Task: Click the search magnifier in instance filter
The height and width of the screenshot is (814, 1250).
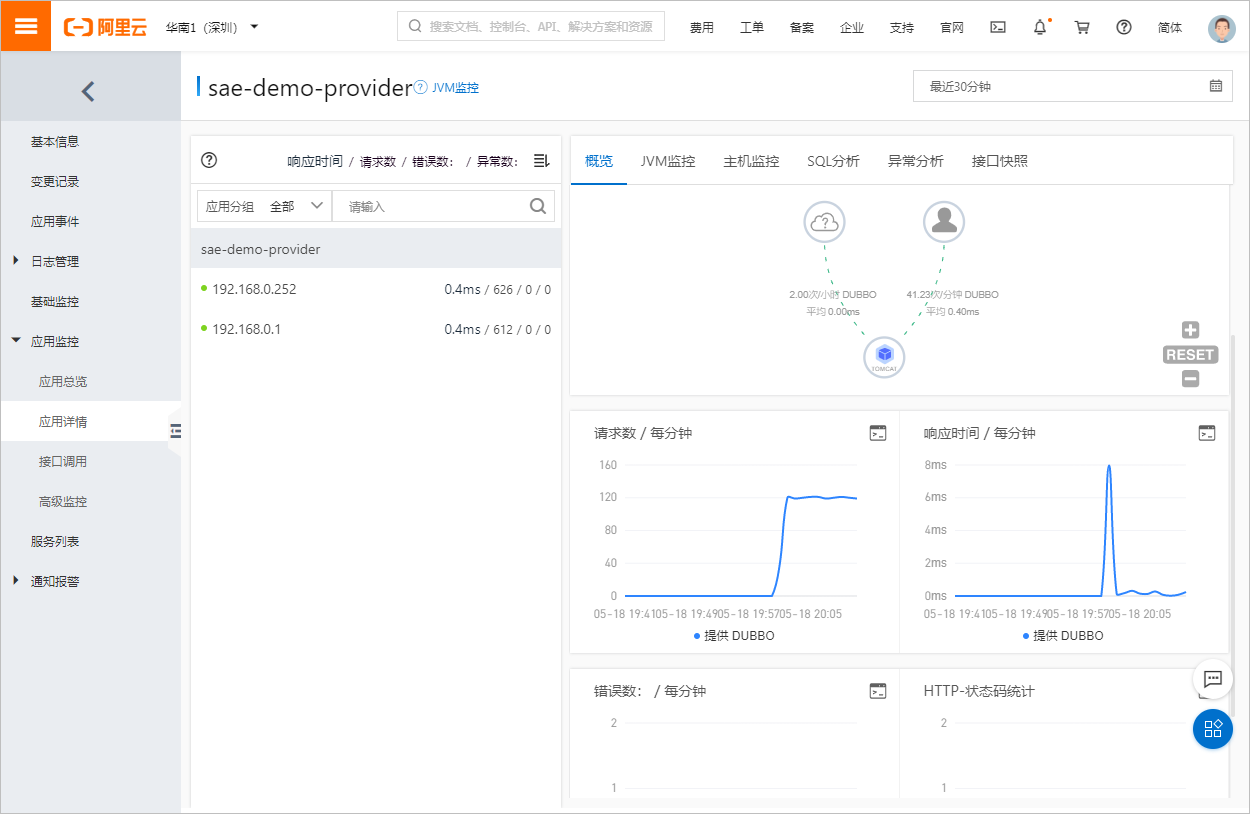Action: point(538,206)
